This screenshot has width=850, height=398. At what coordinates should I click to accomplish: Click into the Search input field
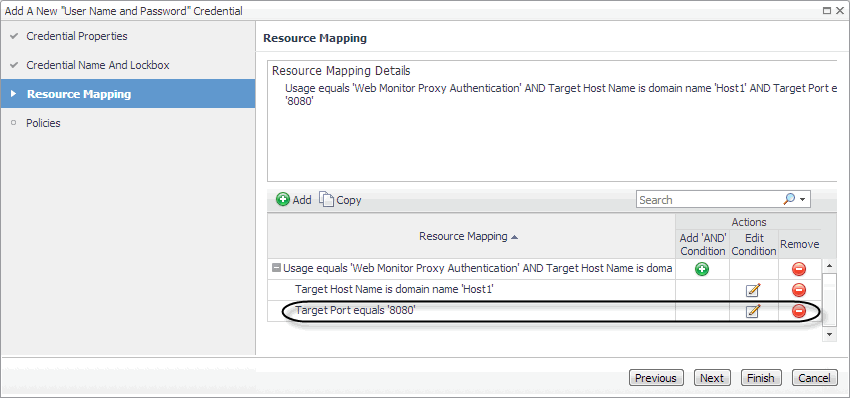[709, 200]
